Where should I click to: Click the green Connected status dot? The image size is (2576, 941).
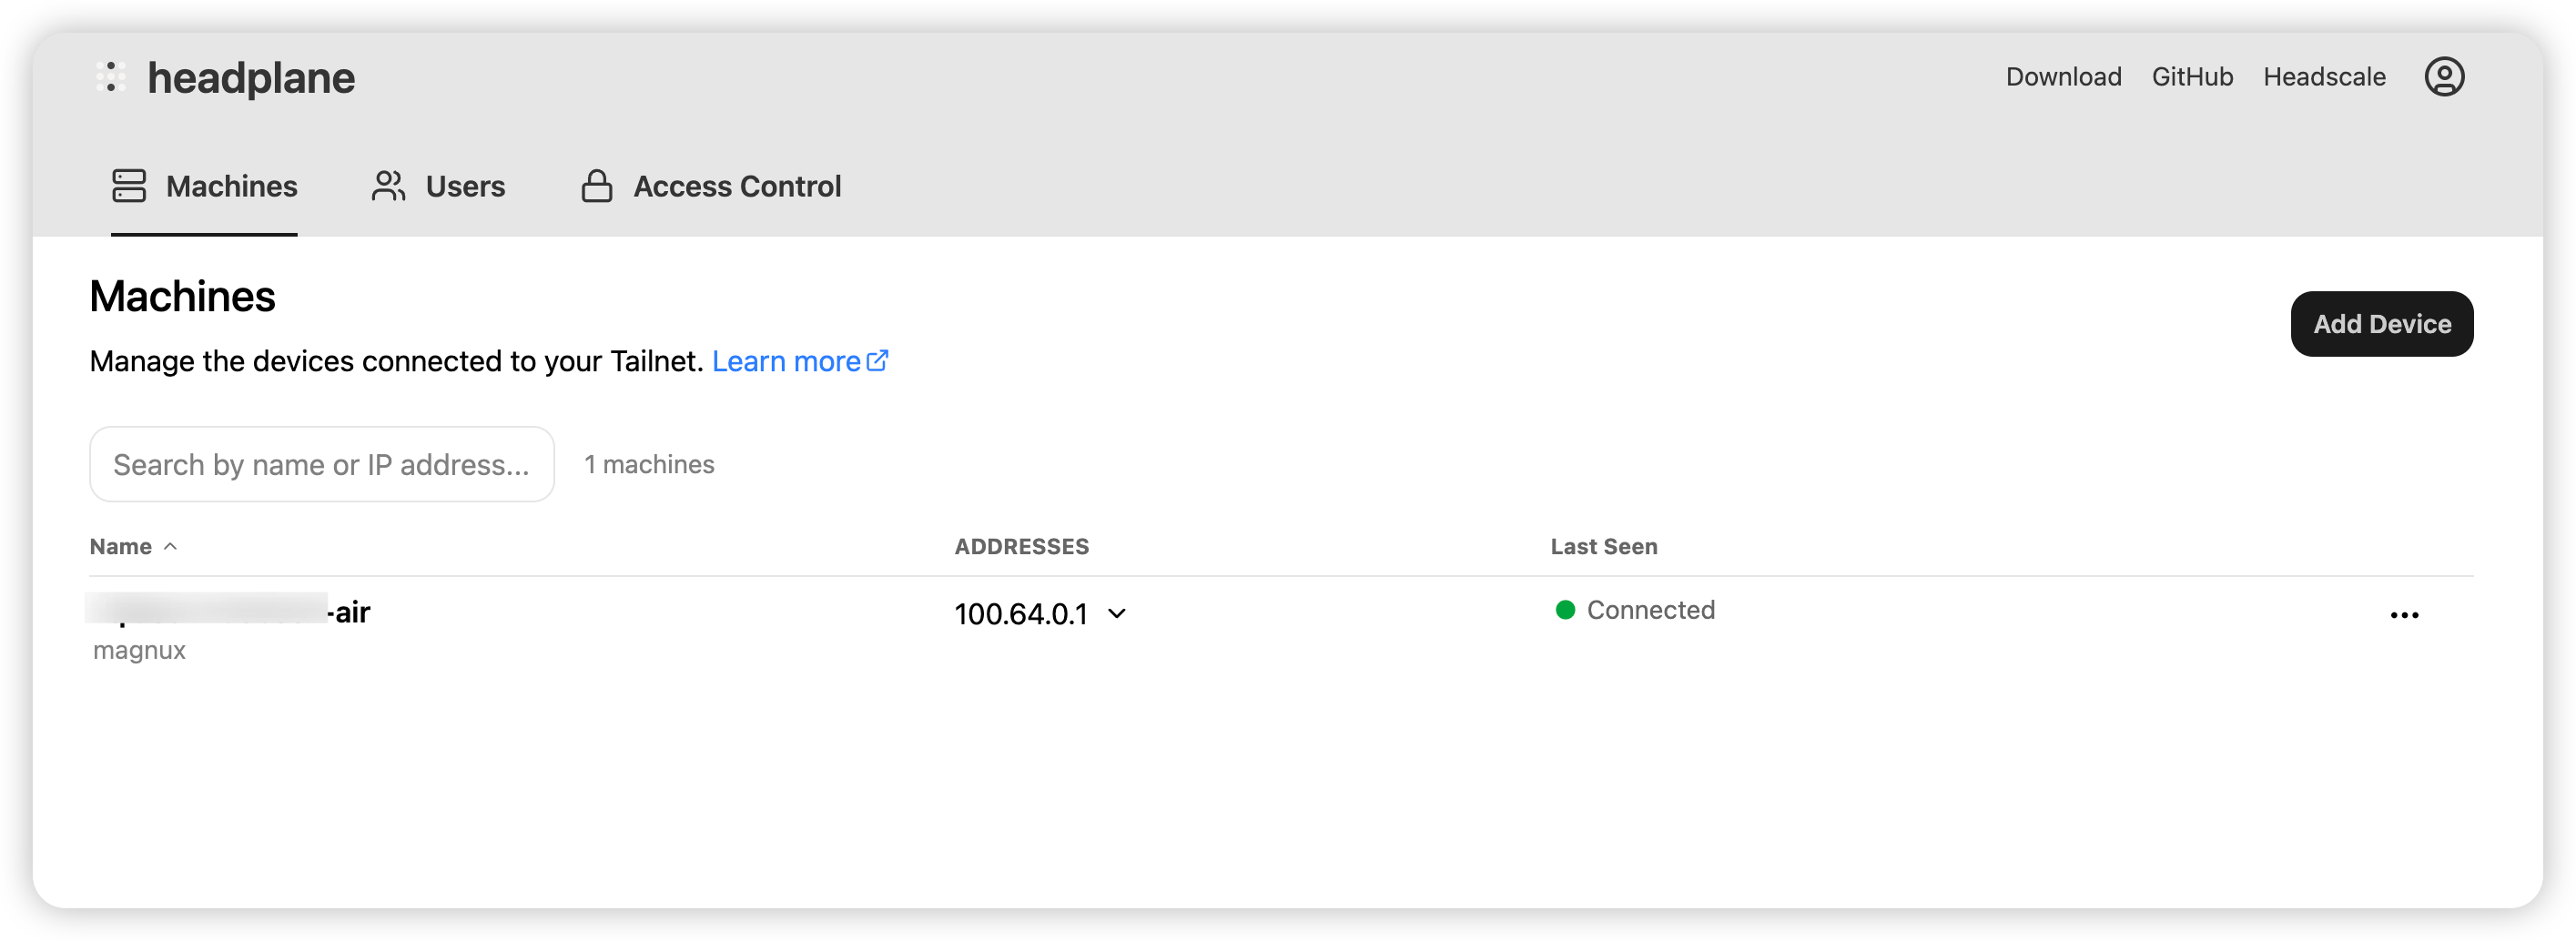[x=1565, y=610]
